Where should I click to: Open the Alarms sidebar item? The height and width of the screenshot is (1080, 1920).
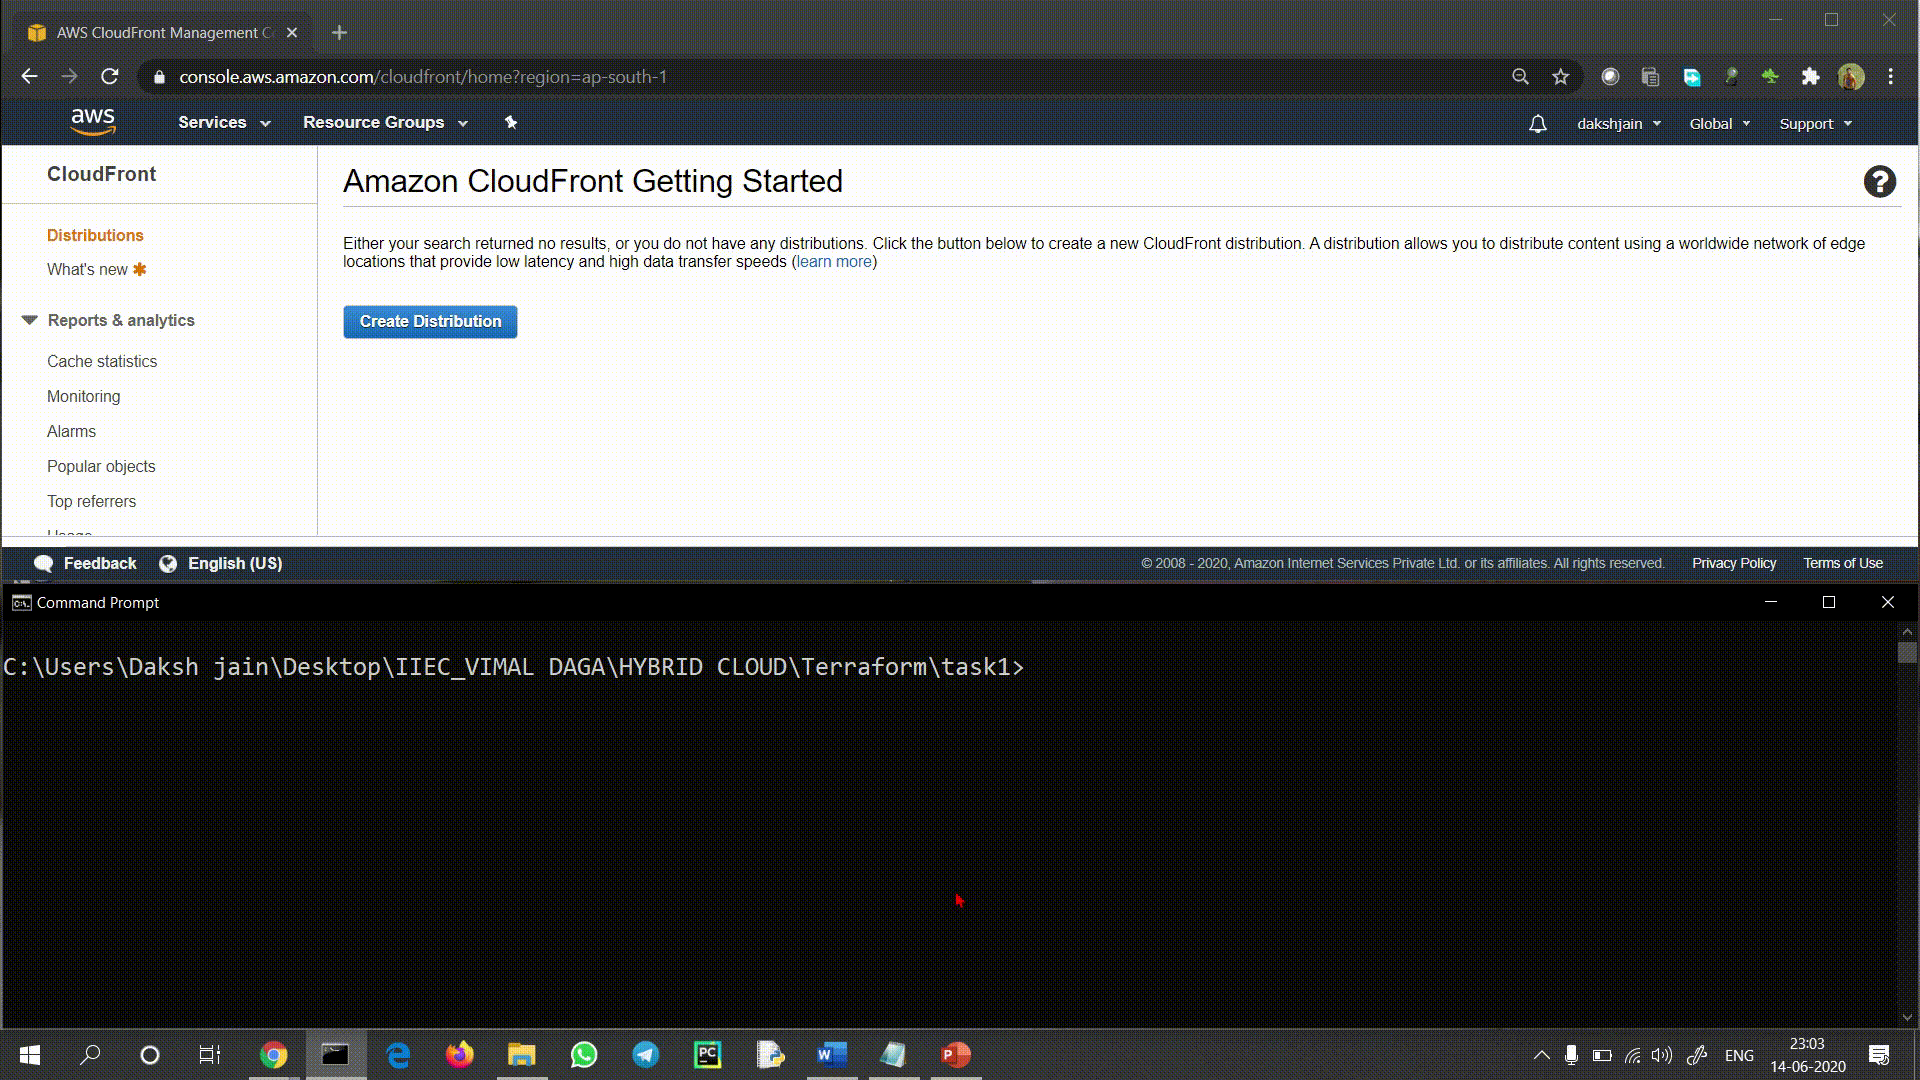pyautogui.click(x=71, y=431)
